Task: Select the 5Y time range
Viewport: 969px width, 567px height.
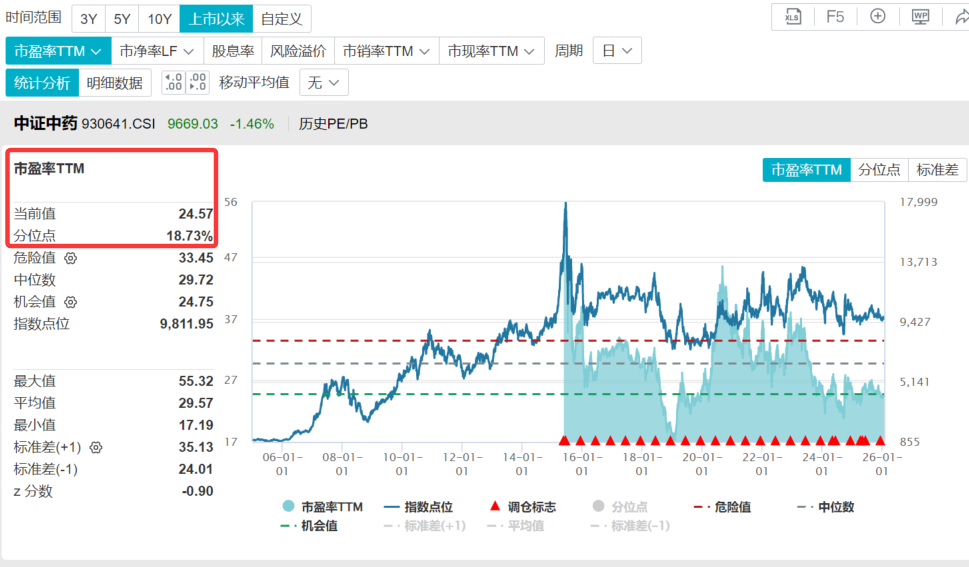Action: pyautogui.click(x=122, y=18)
